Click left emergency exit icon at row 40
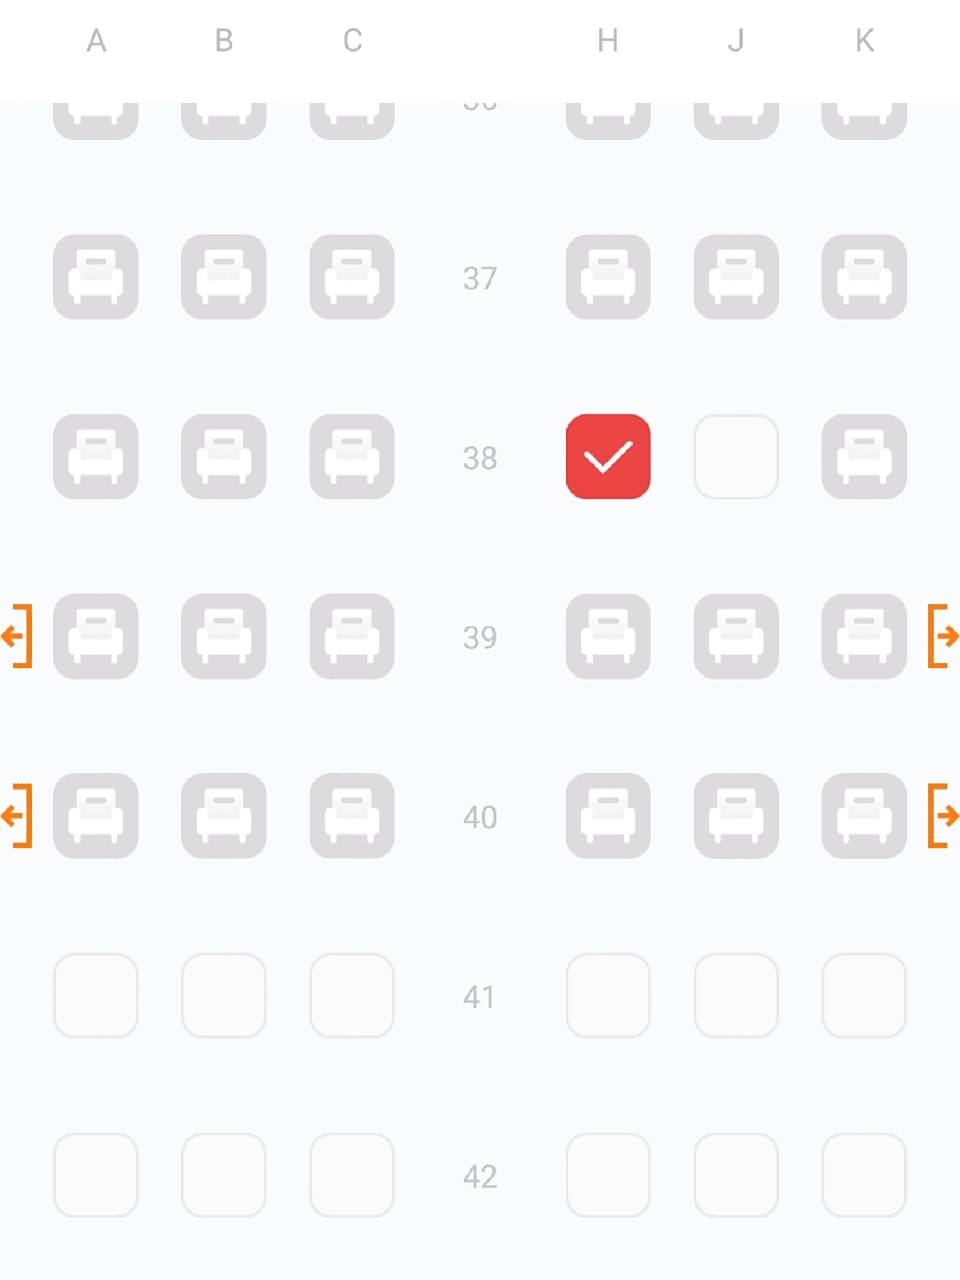 17,816
